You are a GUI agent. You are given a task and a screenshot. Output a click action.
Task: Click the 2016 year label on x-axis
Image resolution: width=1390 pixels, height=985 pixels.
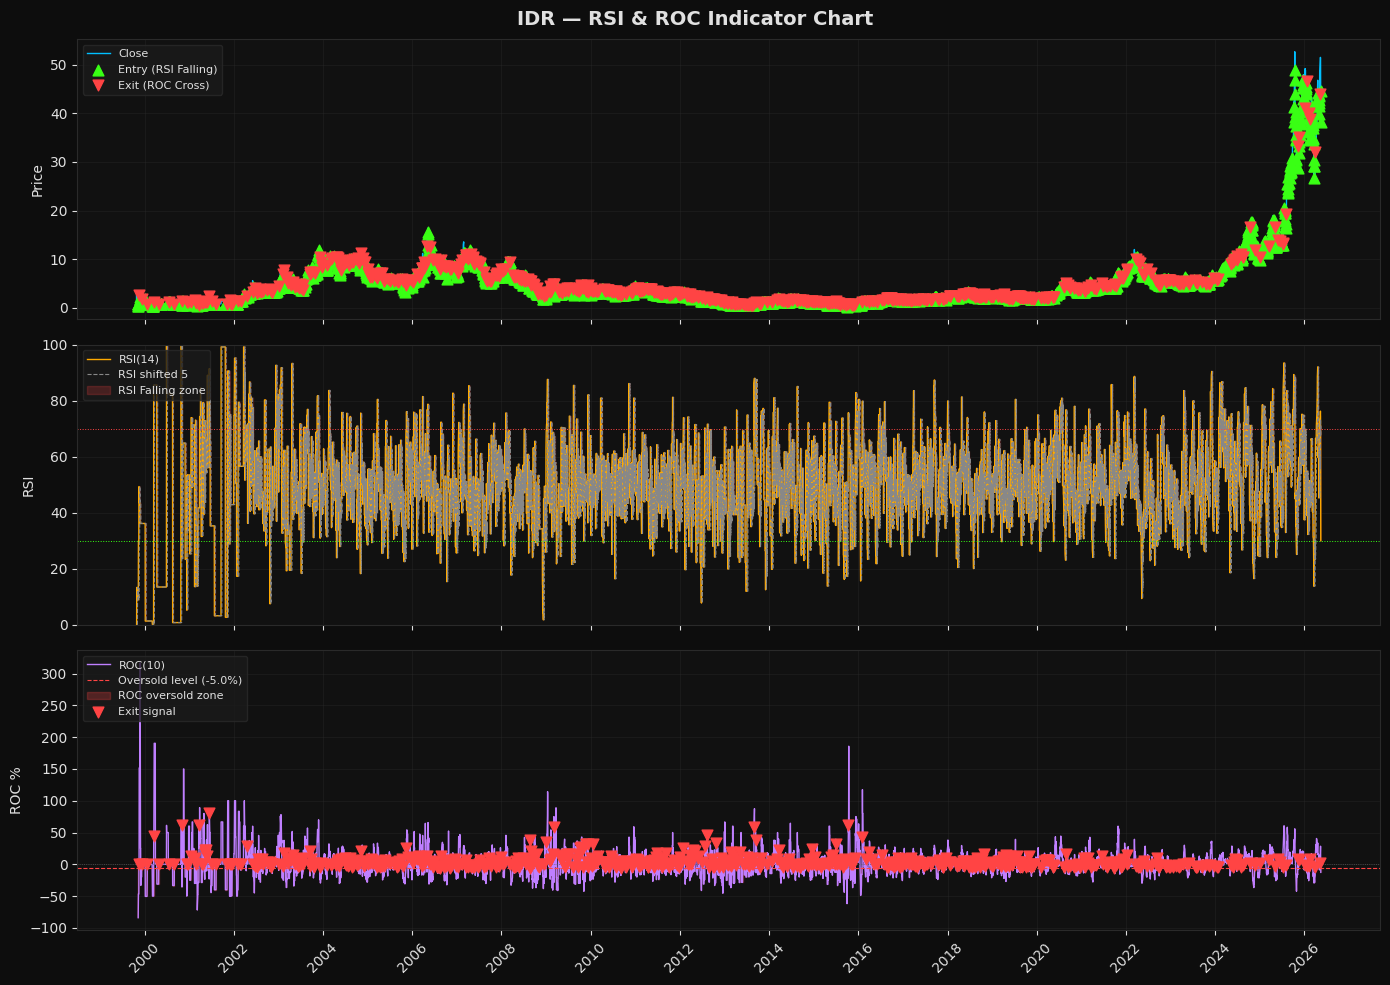(x=858, y=958)
